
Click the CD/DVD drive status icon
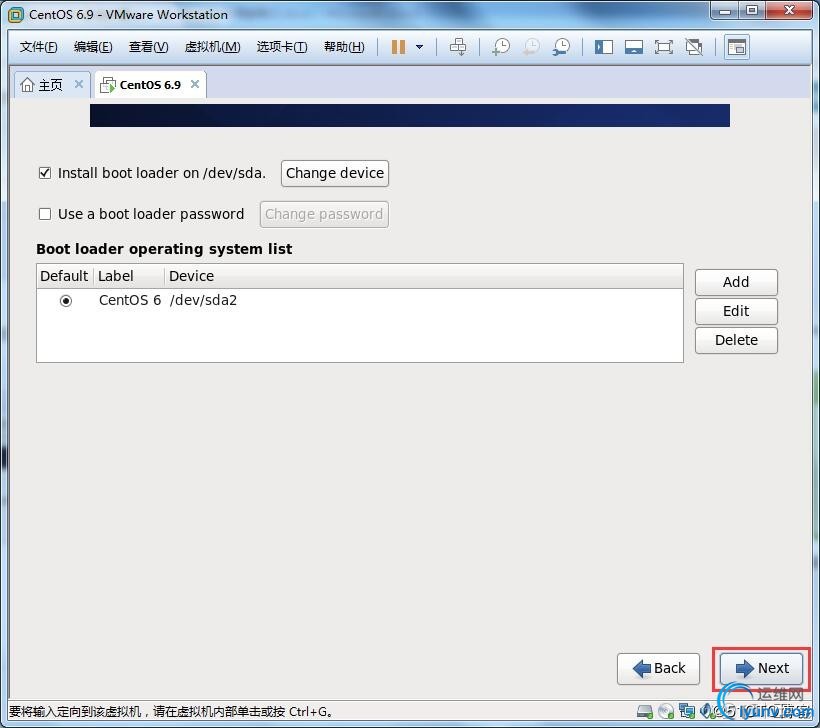(666, 711)
